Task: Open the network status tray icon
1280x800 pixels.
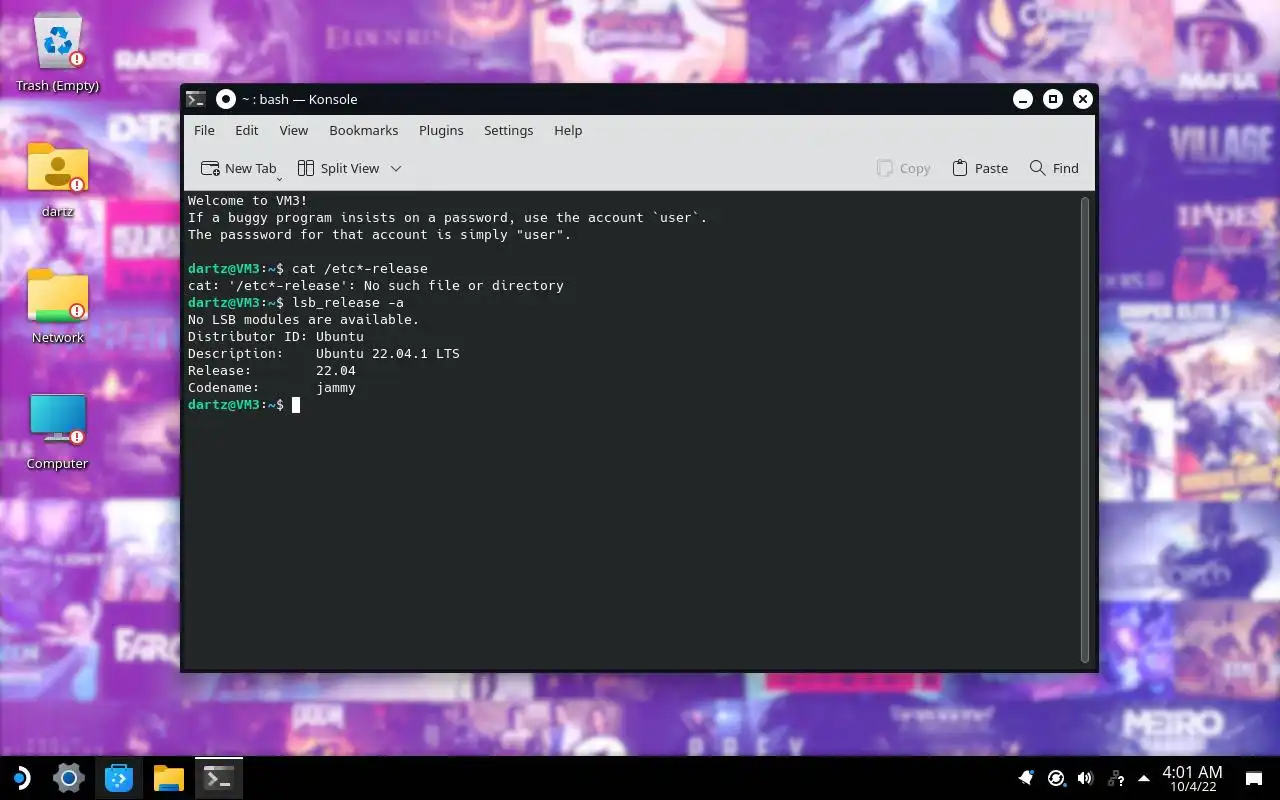Action: click(x=1116, y=778)
